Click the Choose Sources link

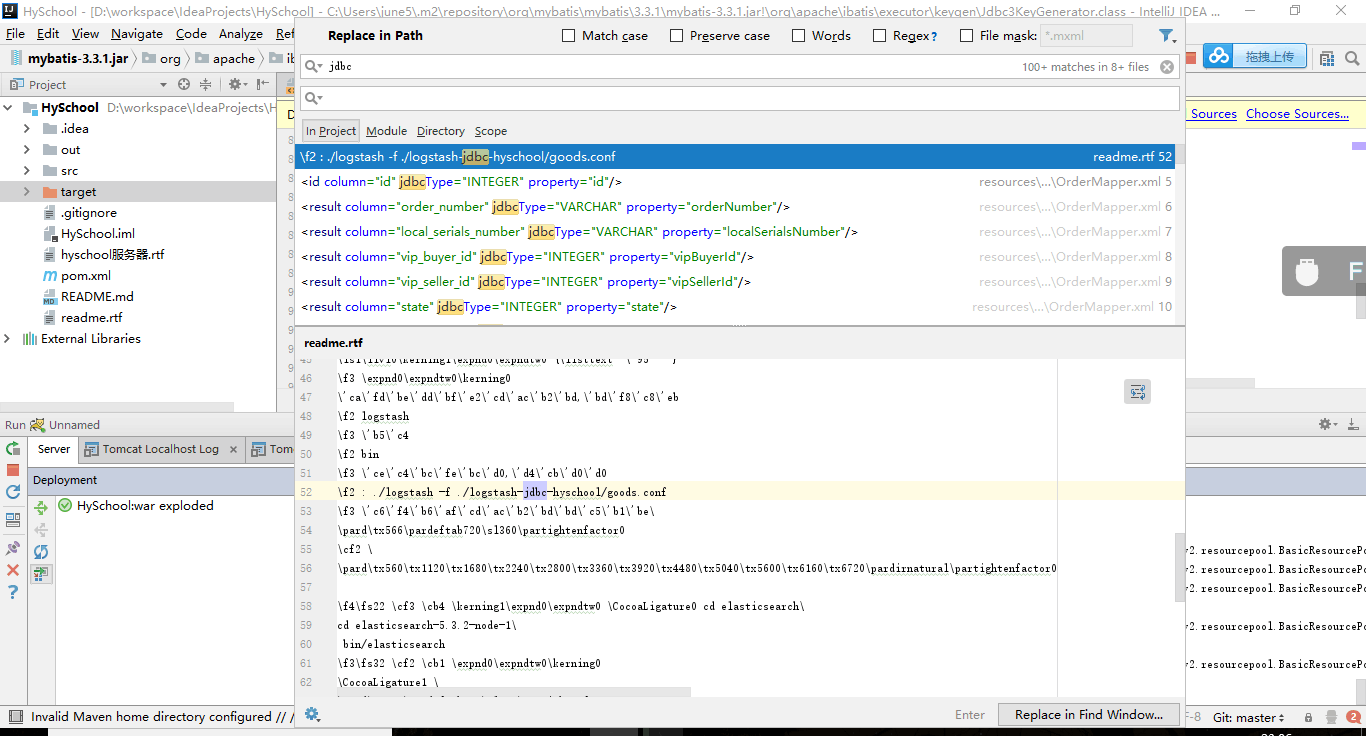(1297, 114)
